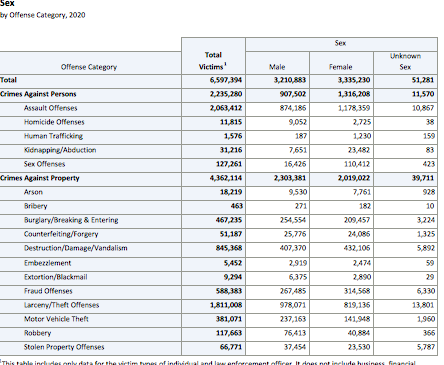The width and height of the screenshot is (444, 365).
Task: Select the Human Trafficking row label
Action: (53, 136)
